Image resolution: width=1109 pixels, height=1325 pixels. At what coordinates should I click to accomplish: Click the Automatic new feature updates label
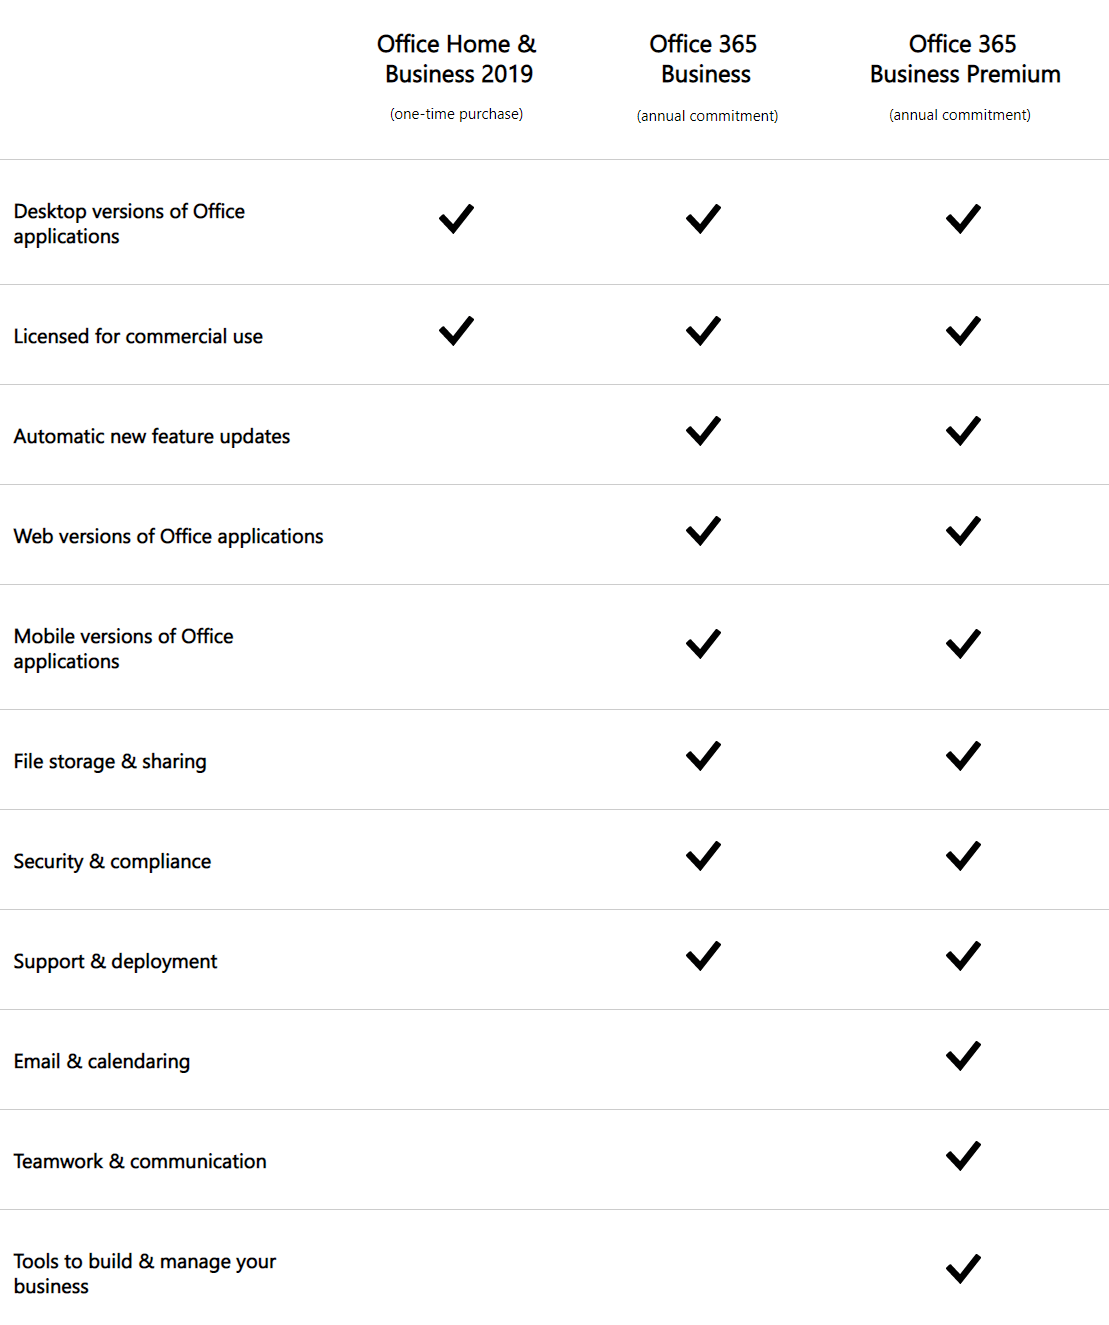152,436
